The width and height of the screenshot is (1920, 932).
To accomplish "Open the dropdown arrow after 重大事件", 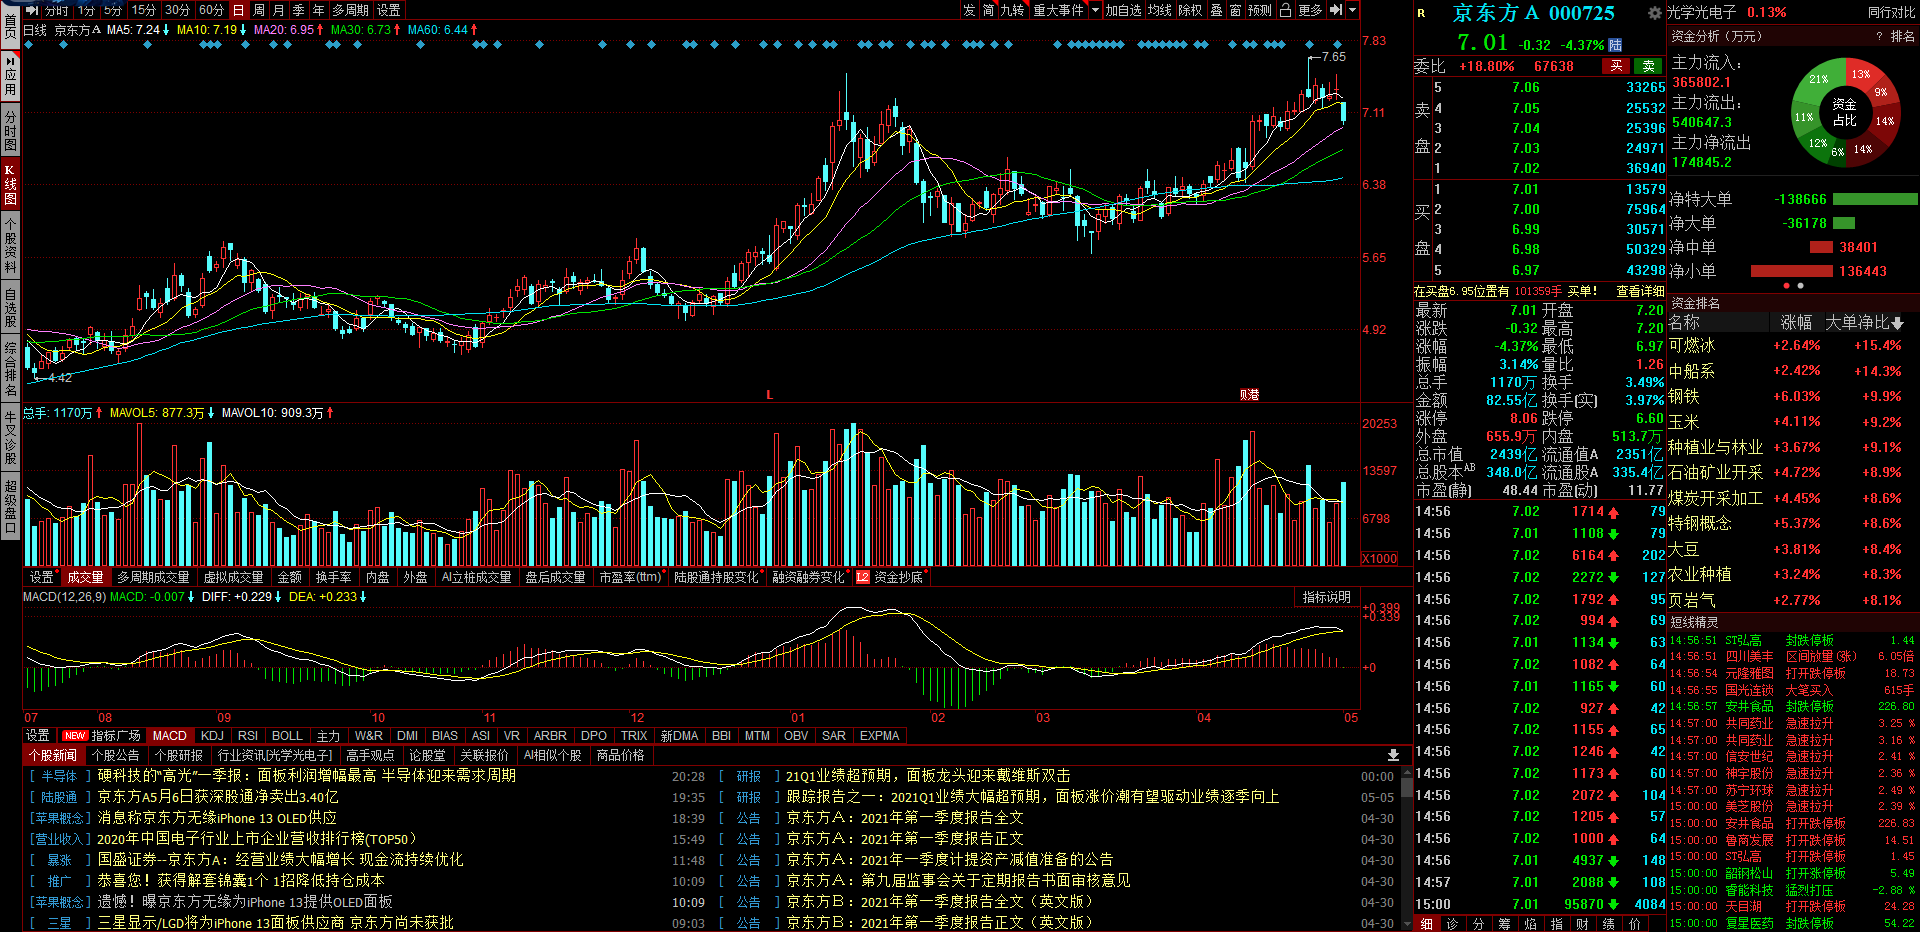I will tap(1095, 10).
